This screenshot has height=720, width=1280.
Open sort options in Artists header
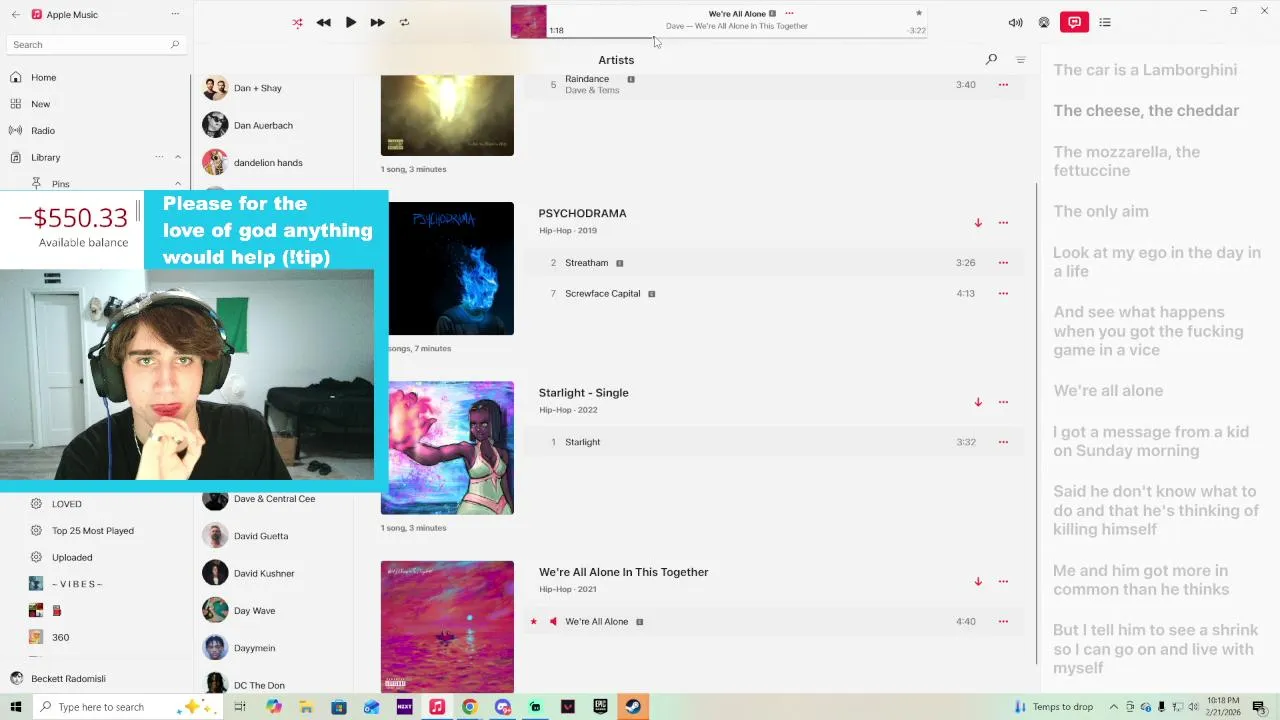[1021, 60]
